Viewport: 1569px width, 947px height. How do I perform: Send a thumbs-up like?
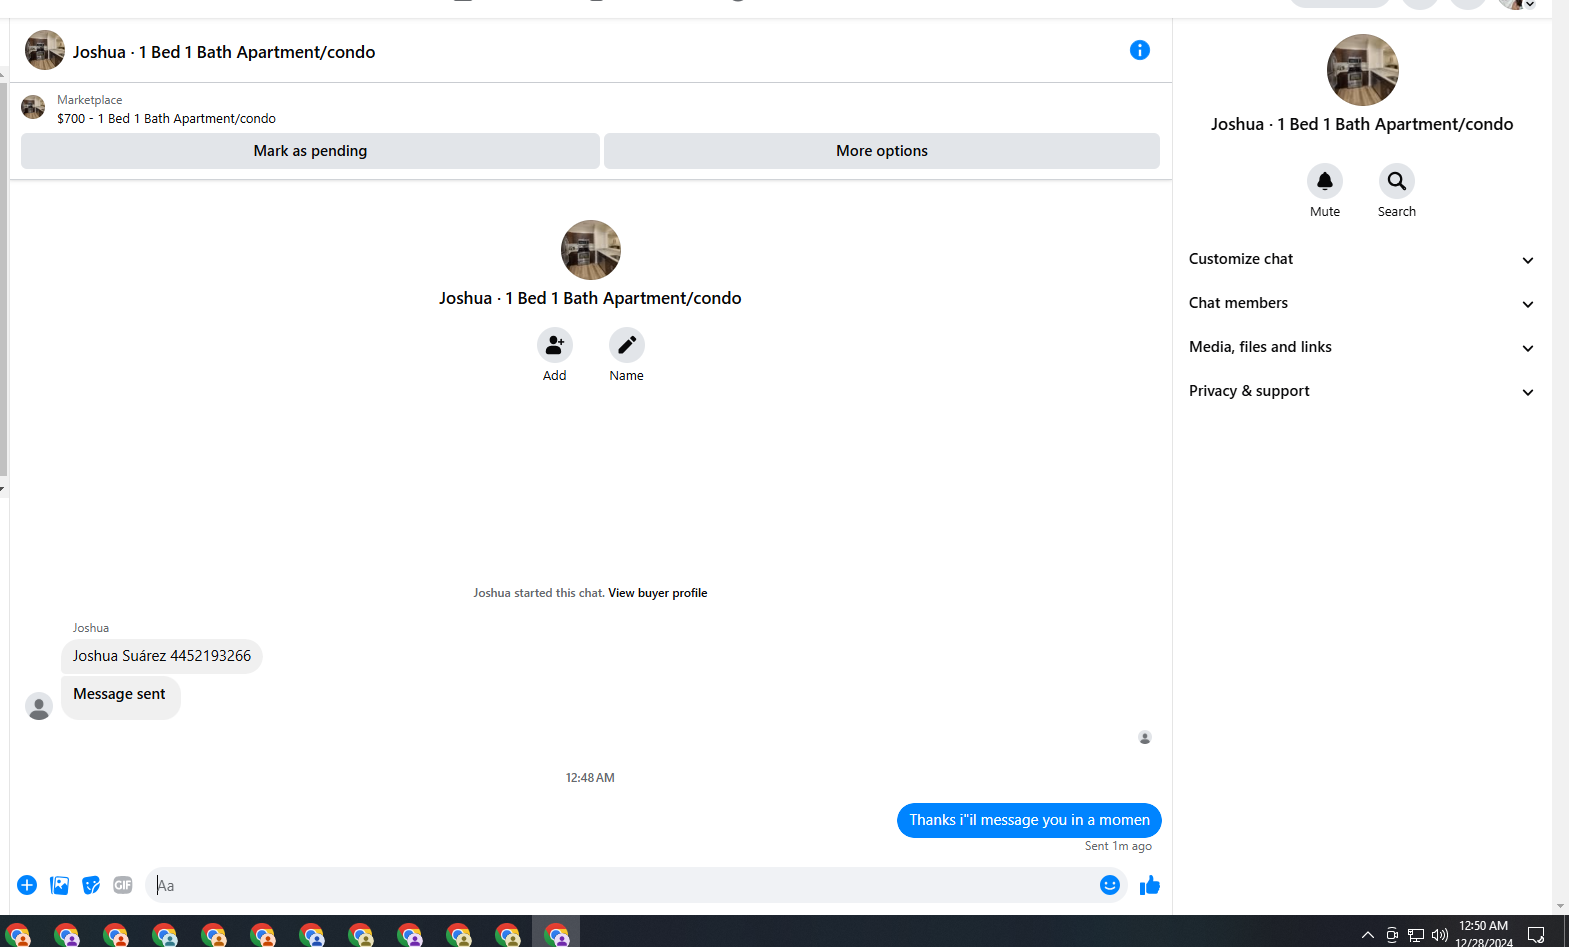click(1150, 885)
